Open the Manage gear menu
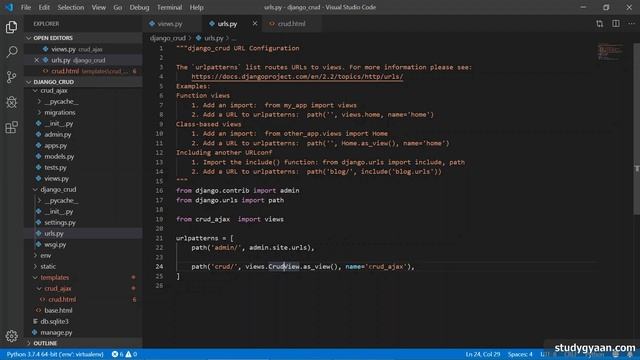Viewport: 640px width, 360px height. coord(11,336)
